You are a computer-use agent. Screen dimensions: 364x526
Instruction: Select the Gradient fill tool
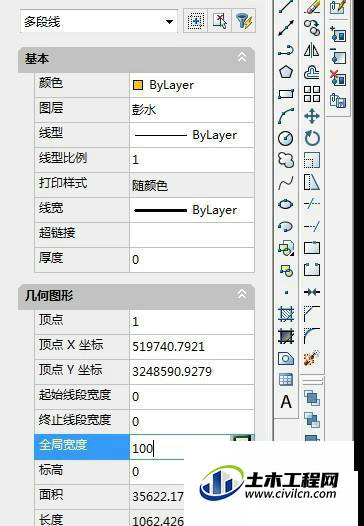click(x=285, y=336)
